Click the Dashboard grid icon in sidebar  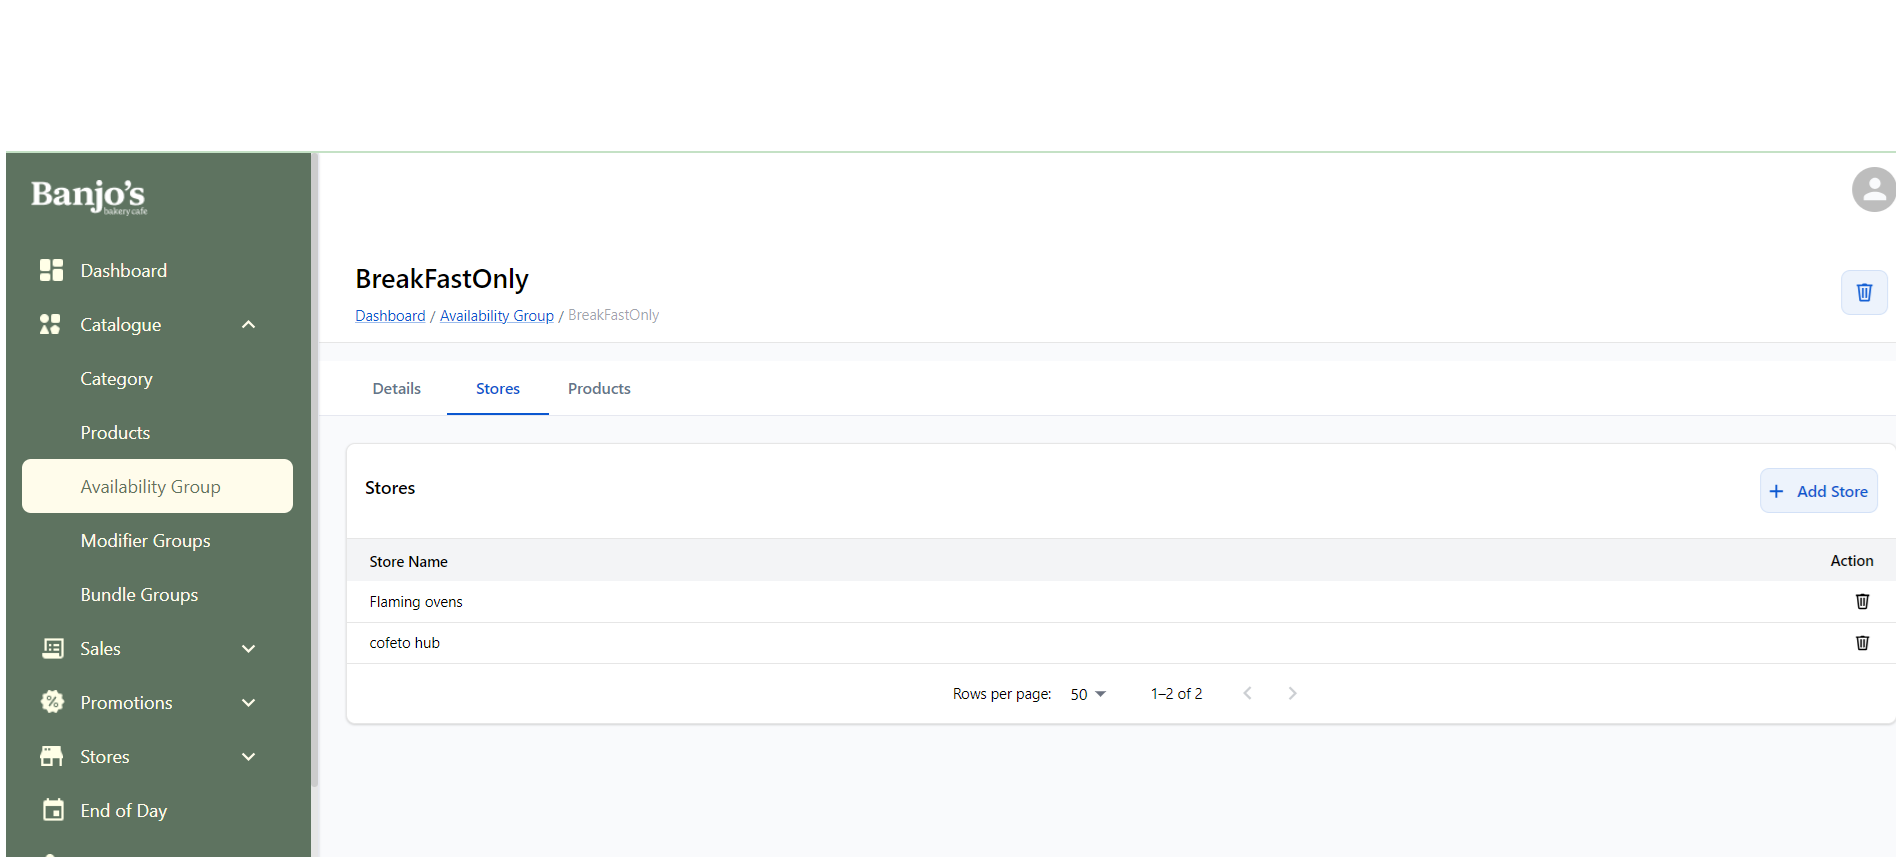pos(51,270)
